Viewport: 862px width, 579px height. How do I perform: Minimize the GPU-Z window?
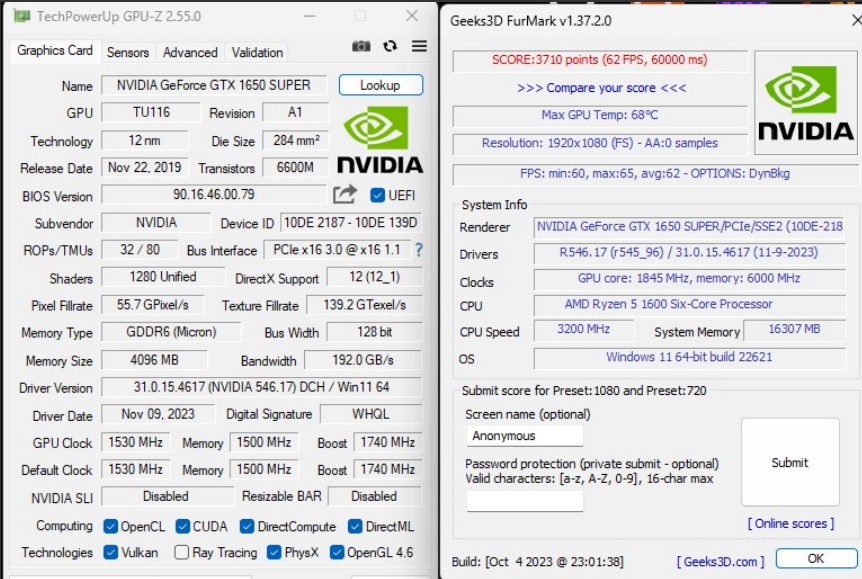[x=310, y=16]
